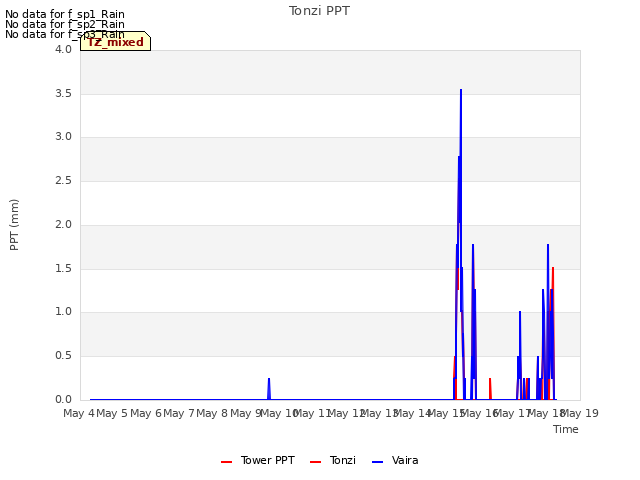Viewport: 640px width, 480px height.
Task: Click the red Tower PPT legend swatch
Action: click(226, 462)
